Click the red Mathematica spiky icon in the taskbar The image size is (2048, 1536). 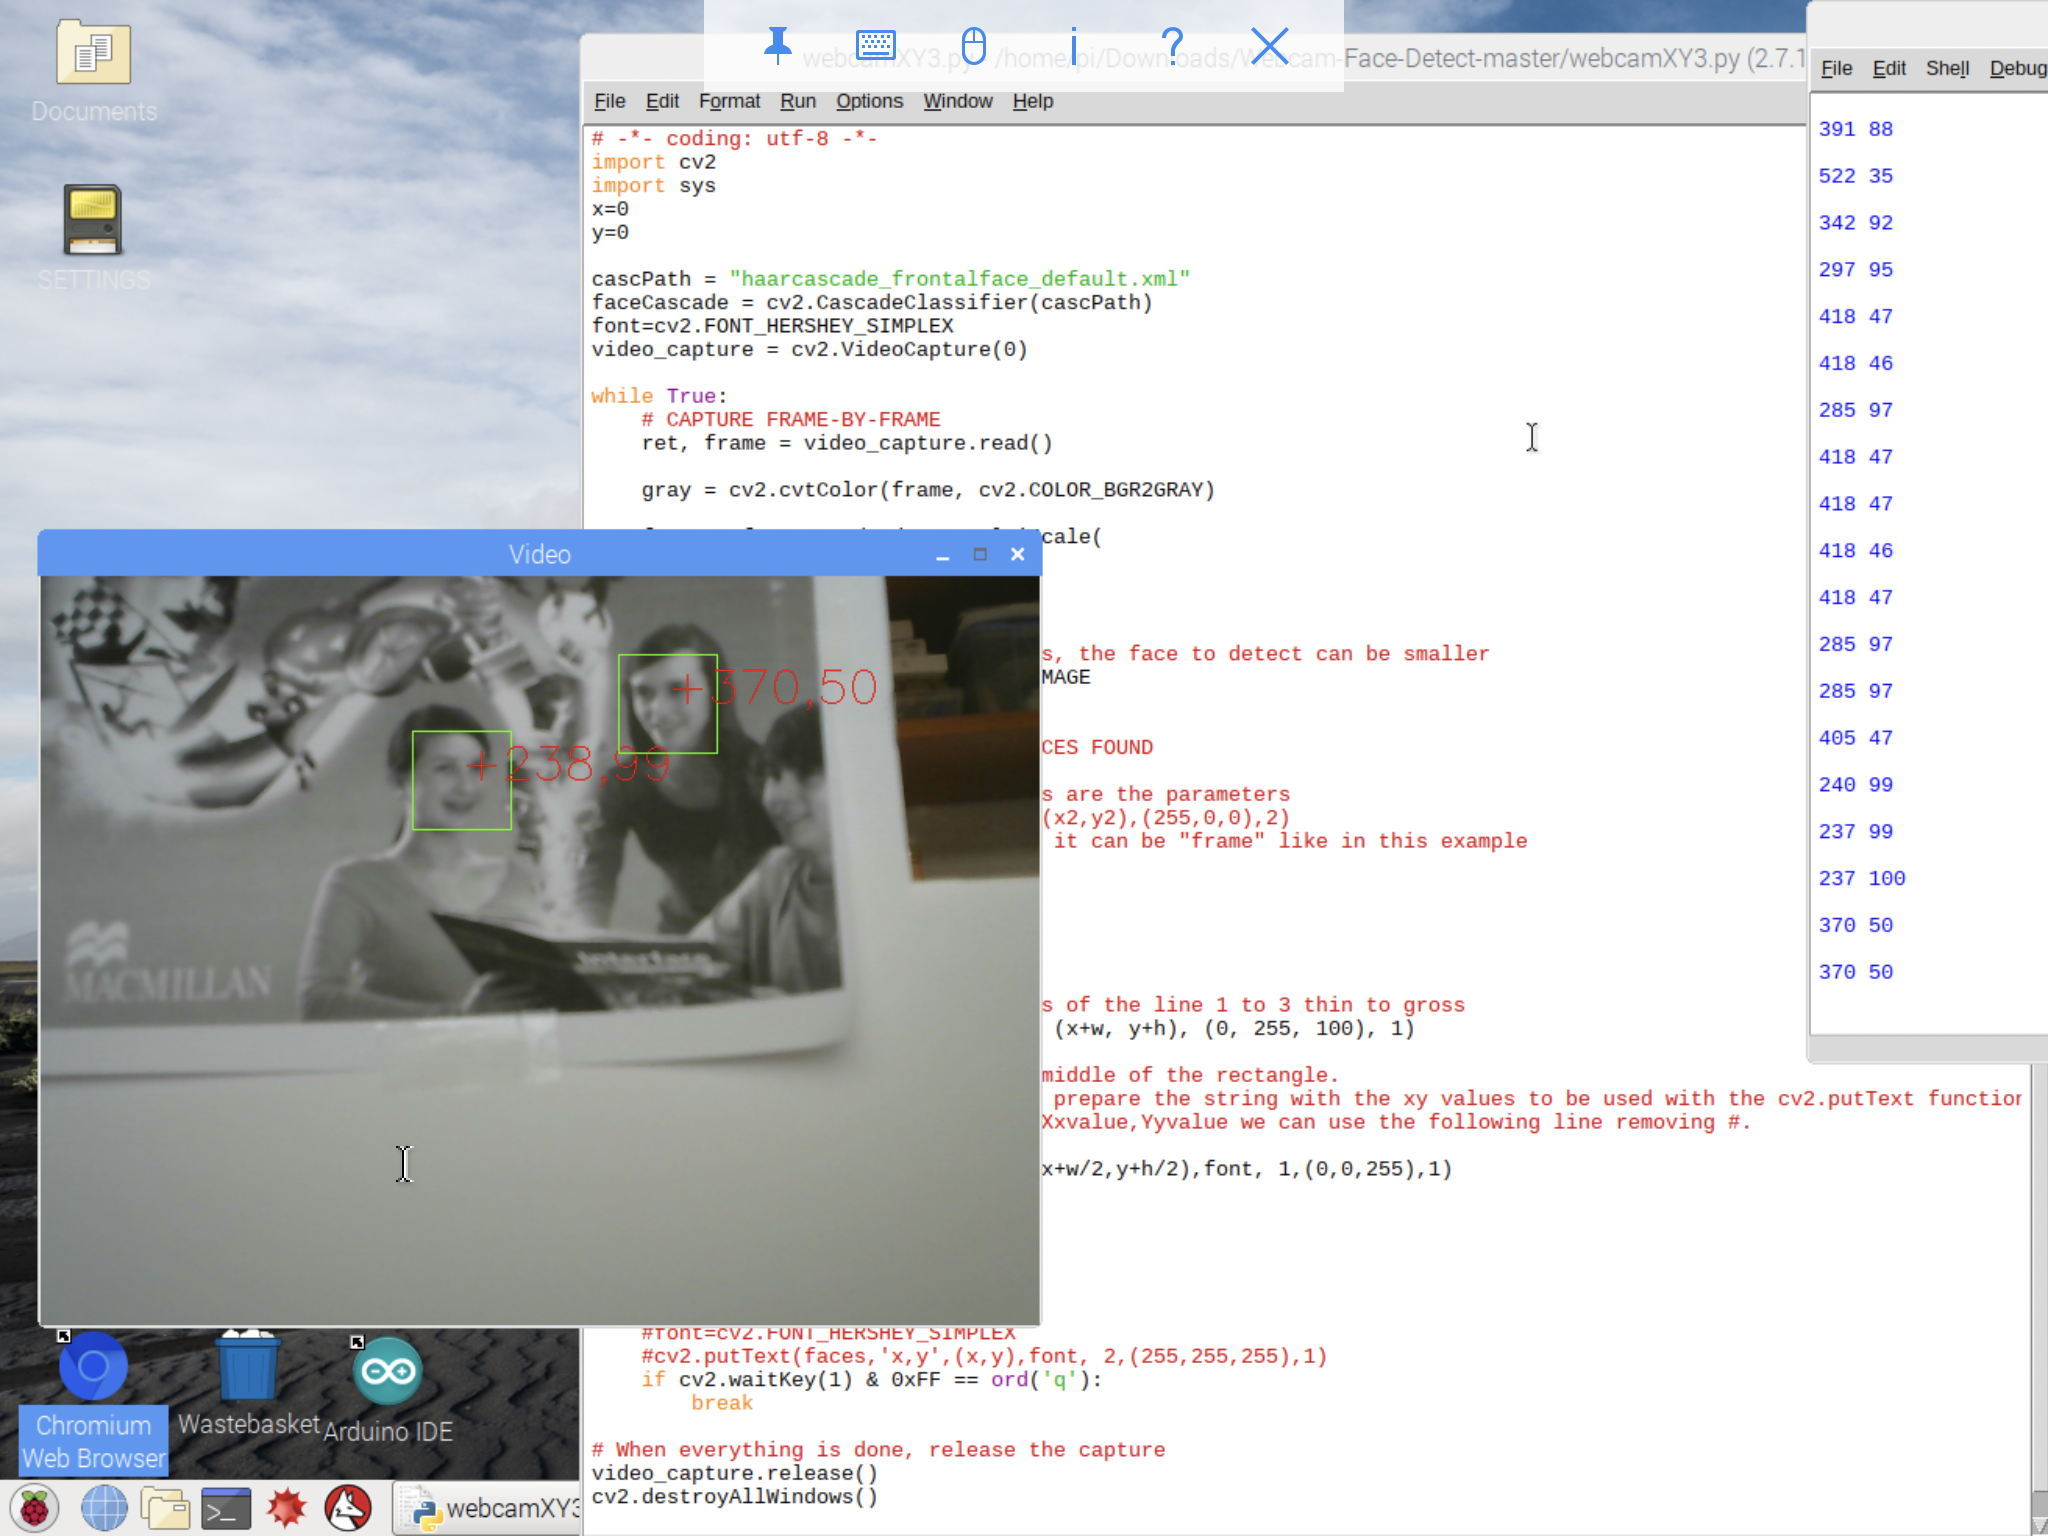(x=286, y=1508)
